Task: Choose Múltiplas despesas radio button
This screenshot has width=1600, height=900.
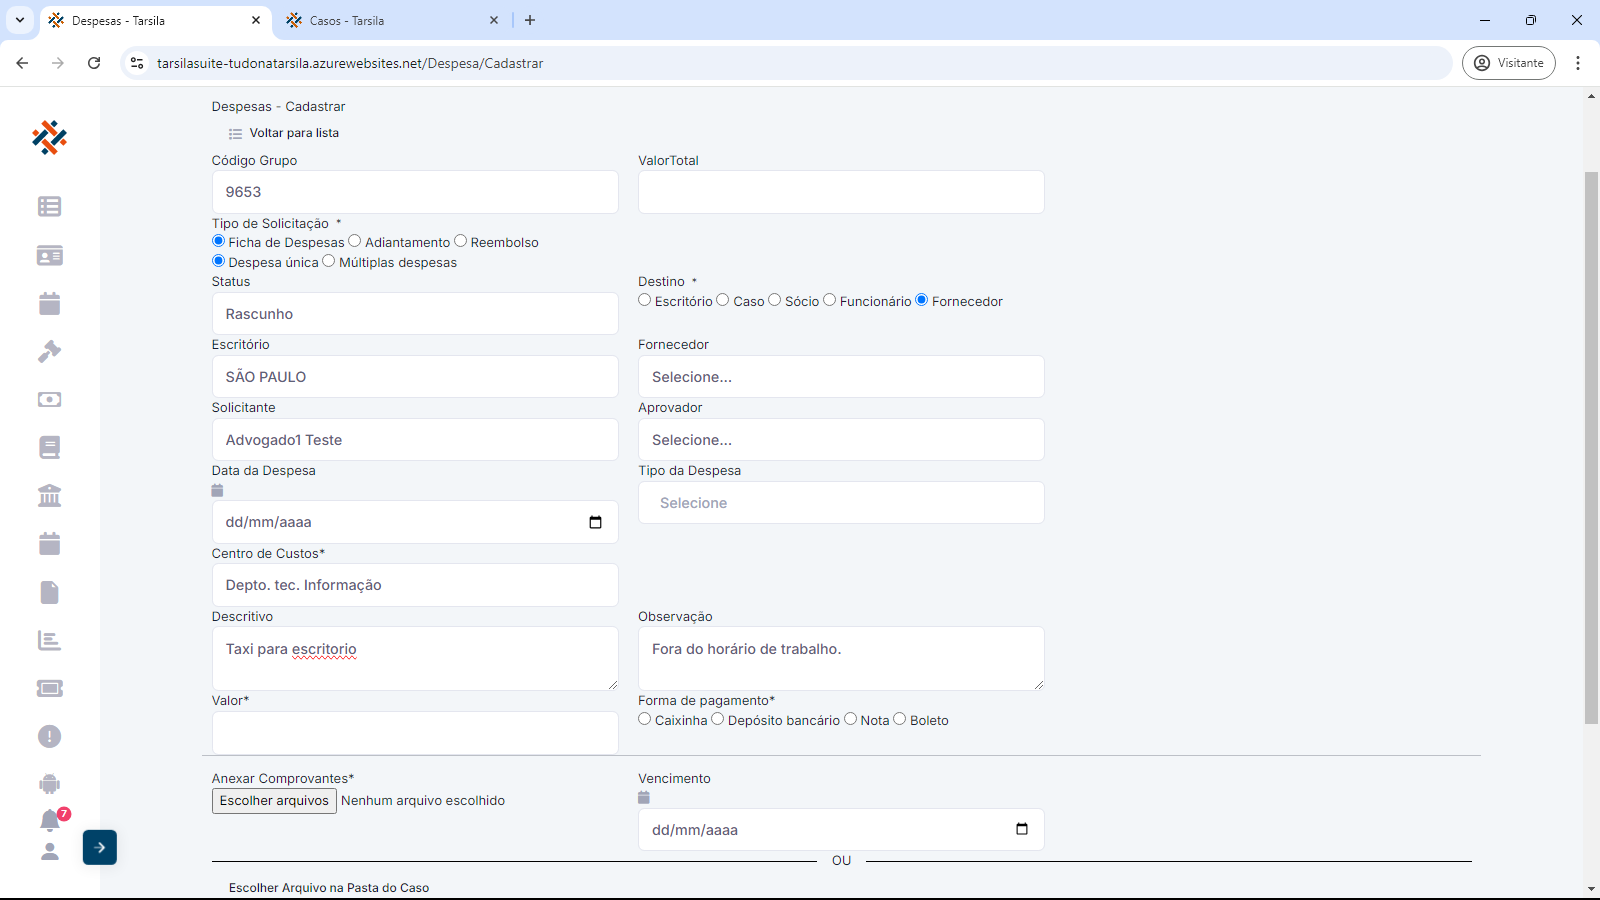Action: tap(329, 261)
